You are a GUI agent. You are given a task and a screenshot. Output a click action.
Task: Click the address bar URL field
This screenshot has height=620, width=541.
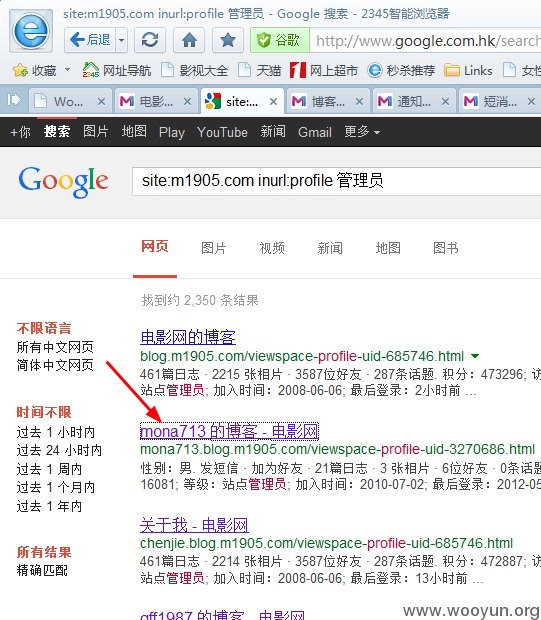[425, 40]
